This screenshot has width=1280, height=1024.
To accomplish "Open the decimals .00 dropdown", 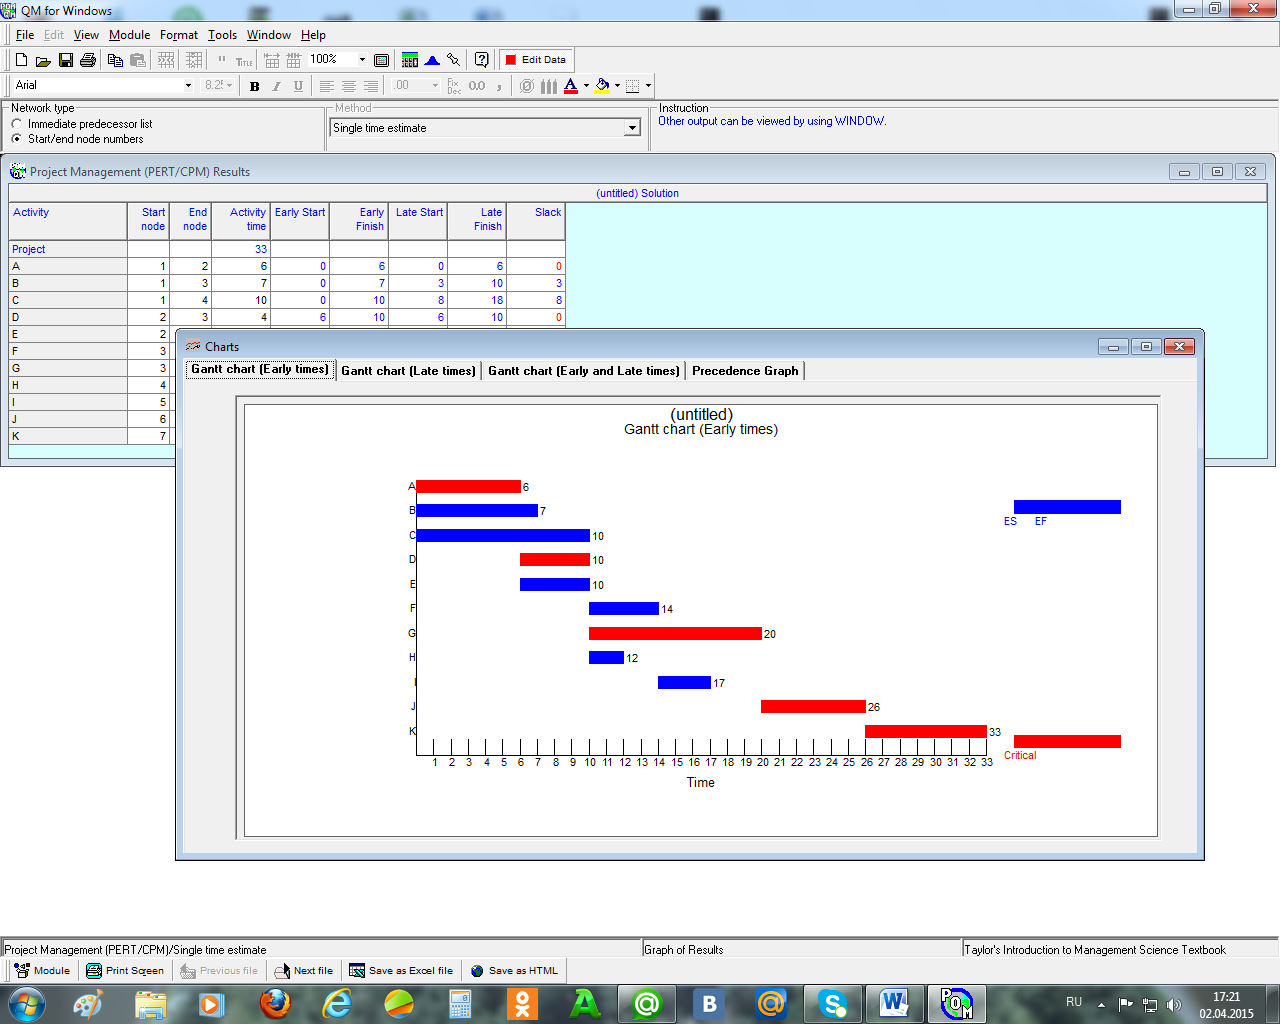I will 435,86.
